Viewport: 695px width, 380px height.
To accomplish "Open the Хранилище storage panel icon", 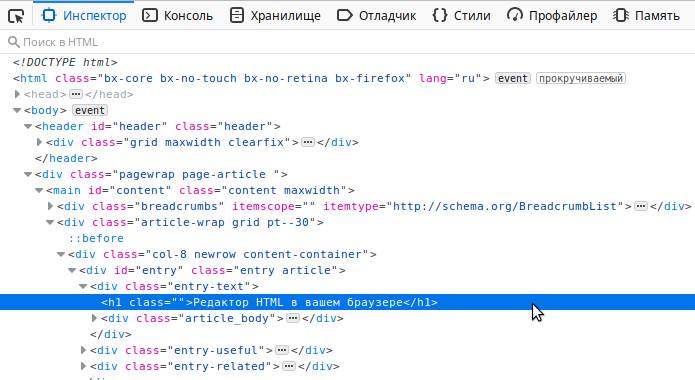I will (x=237, y=16).
